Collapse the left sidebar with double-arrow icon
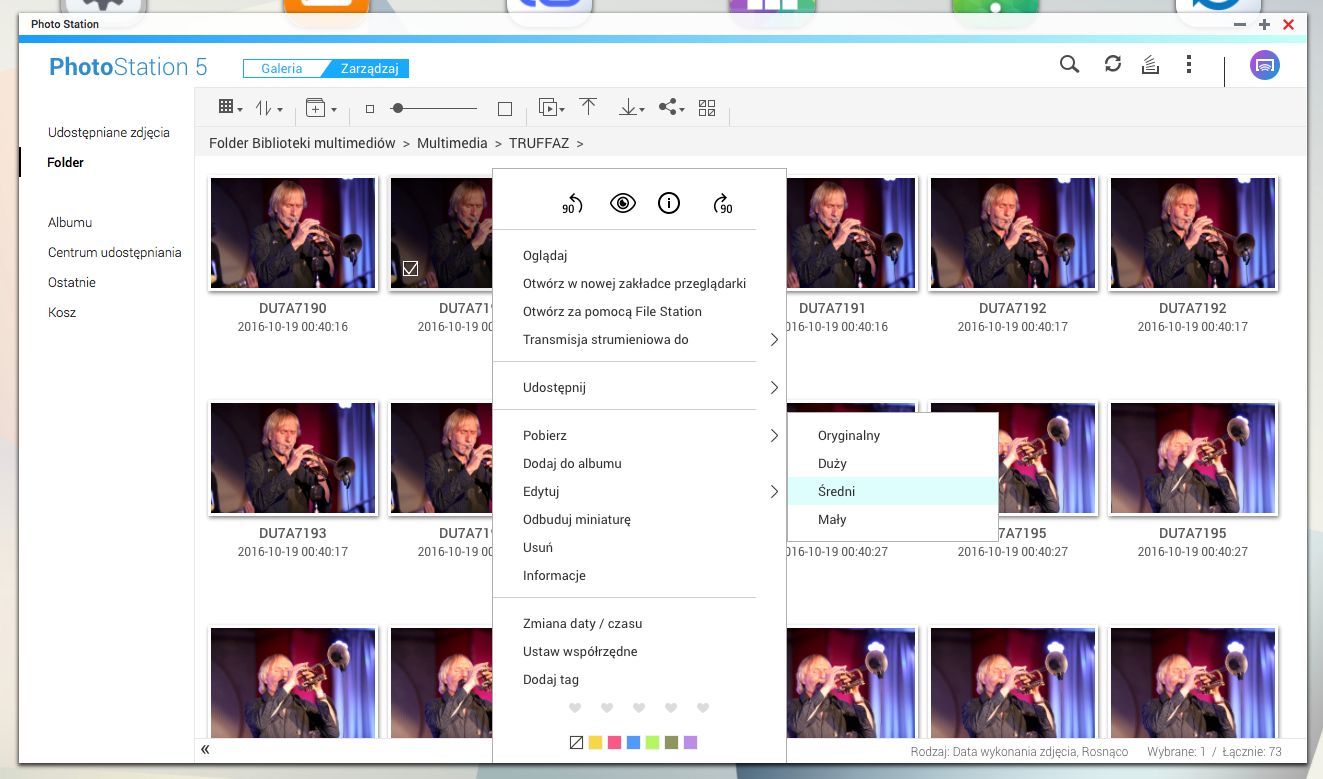This screenshot has width=1323, height=779. tap(205, 749)
